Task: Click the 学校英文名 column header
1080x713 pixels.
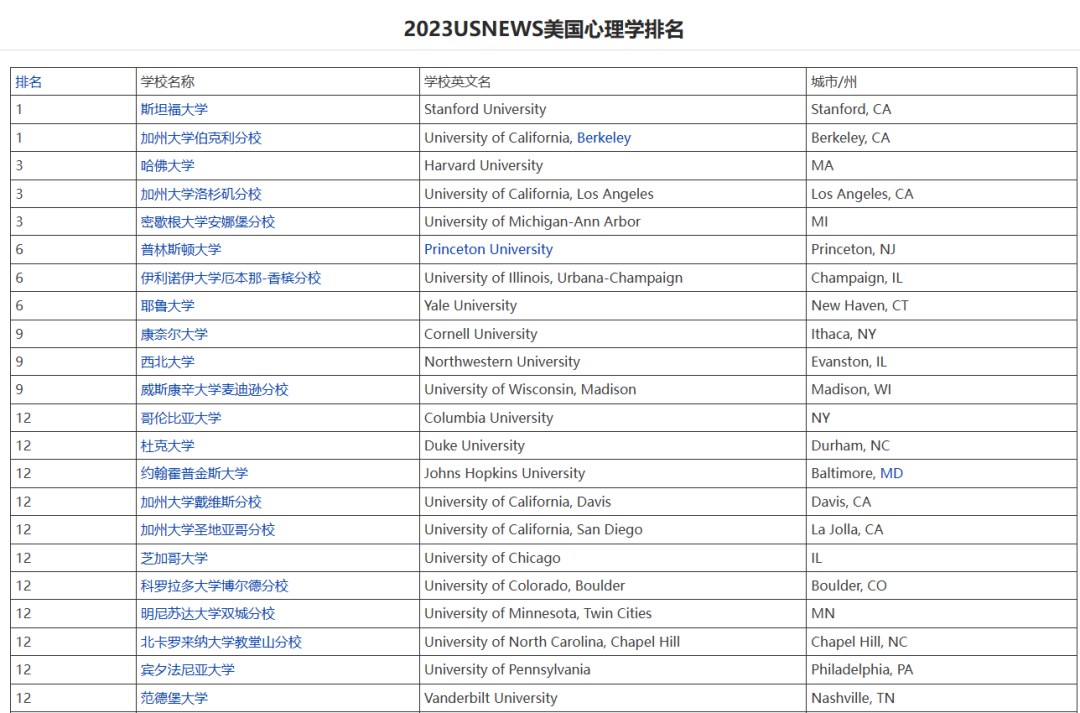Action: 457,82
